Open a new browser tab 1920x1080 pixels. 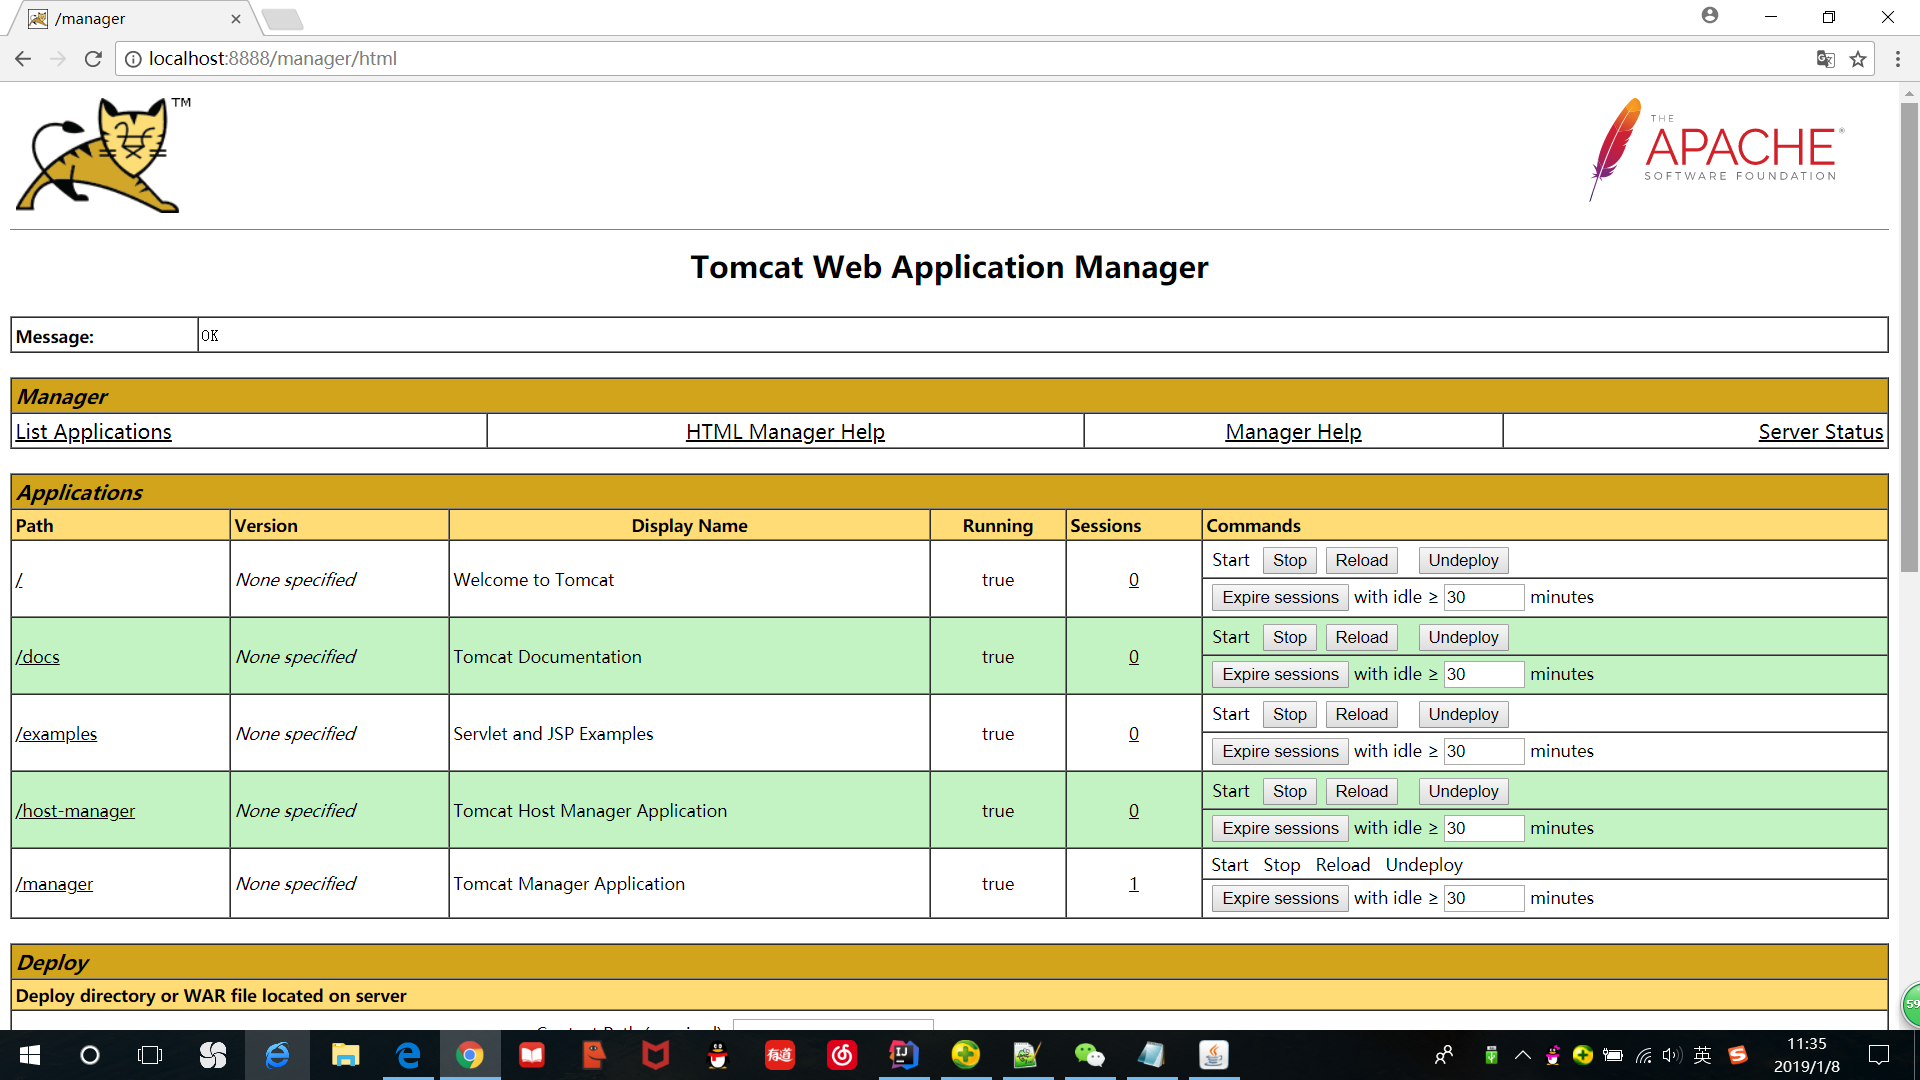click(x=283, y=19)
